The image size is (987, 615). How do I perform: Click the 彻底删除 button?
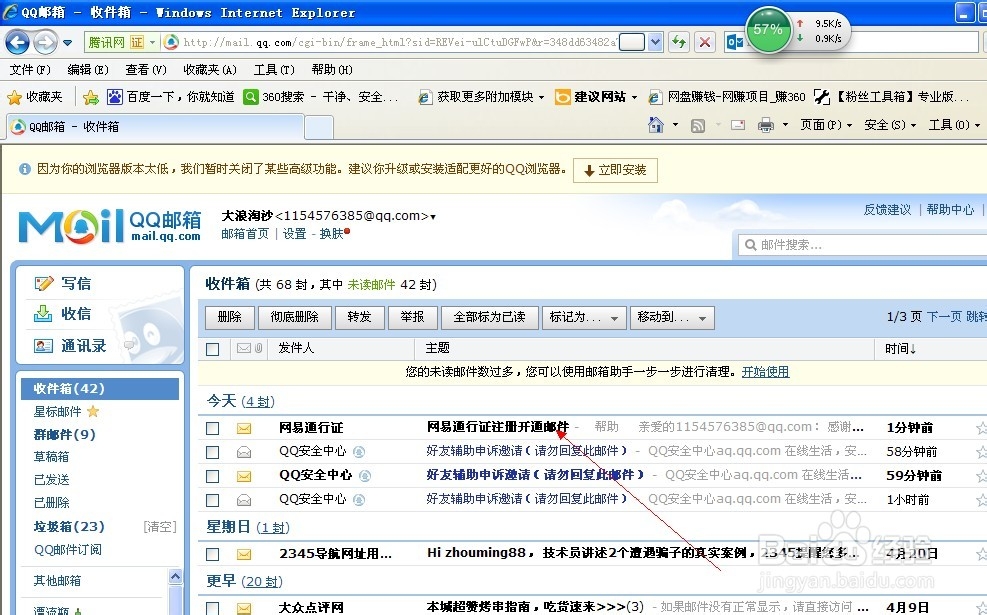[x=295, y=317]
